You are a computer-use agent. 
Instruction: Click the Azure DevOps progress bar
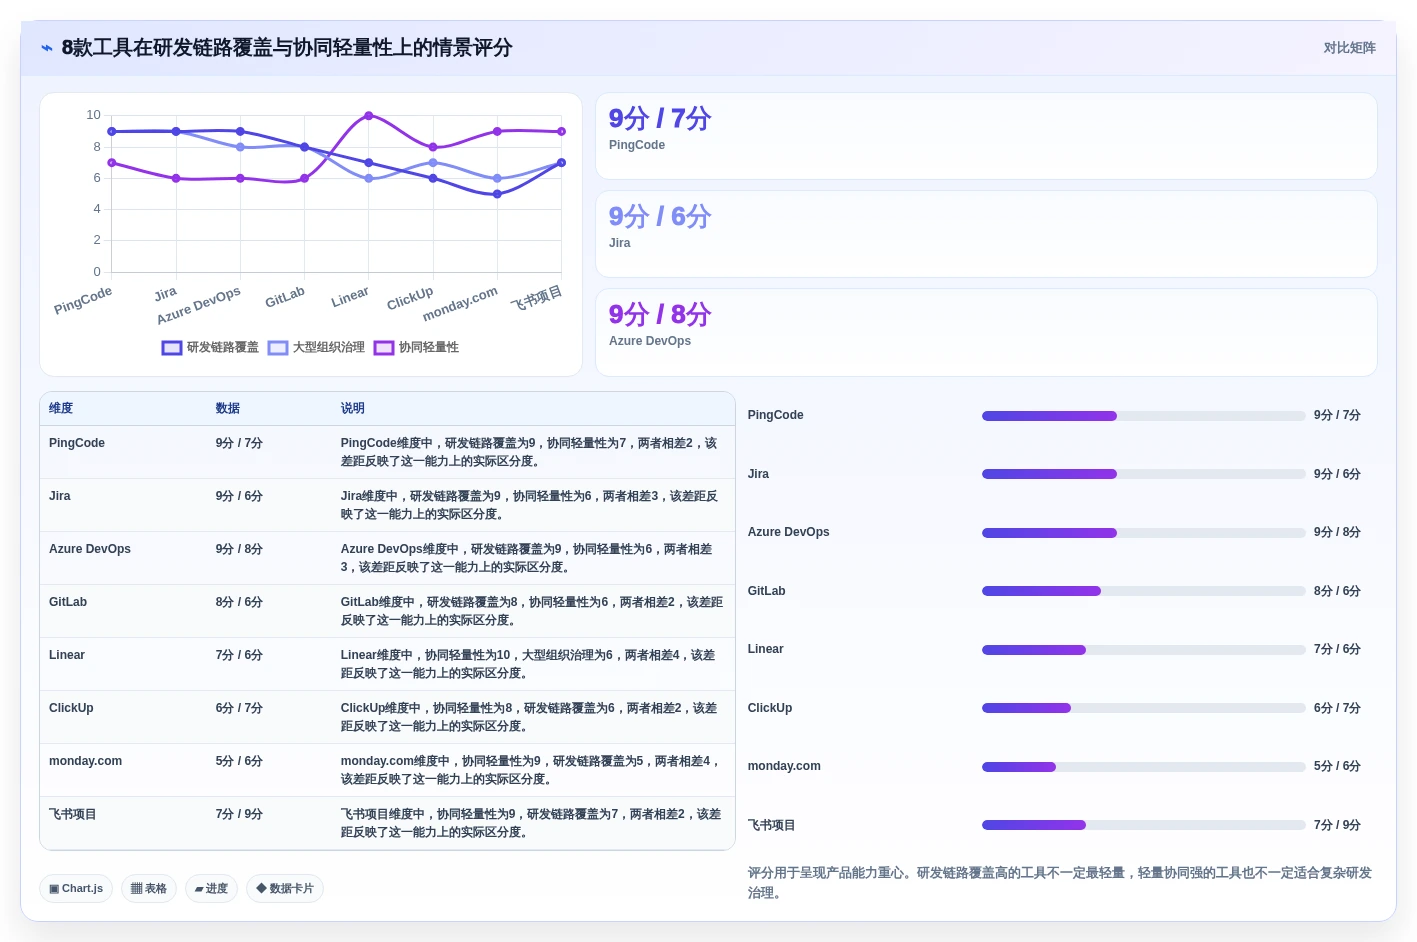1144,533
